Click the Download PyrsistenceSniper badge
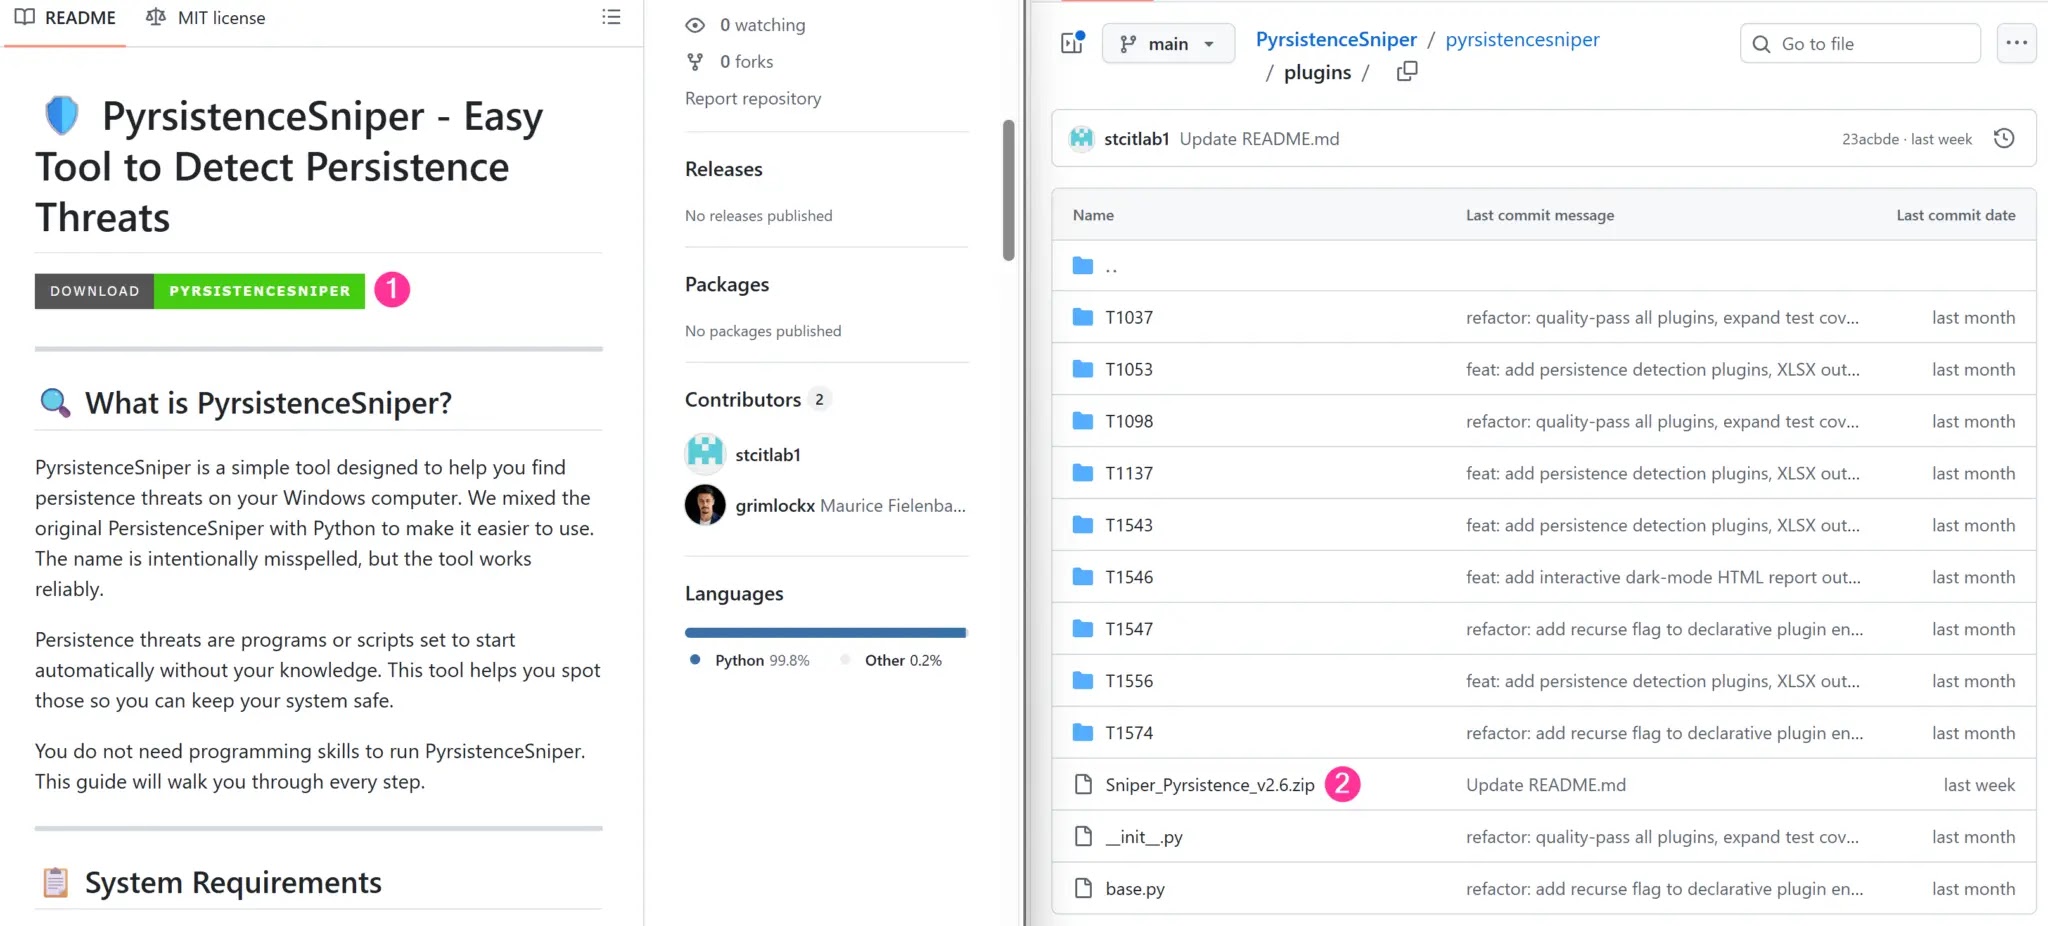 pos(200,291)
